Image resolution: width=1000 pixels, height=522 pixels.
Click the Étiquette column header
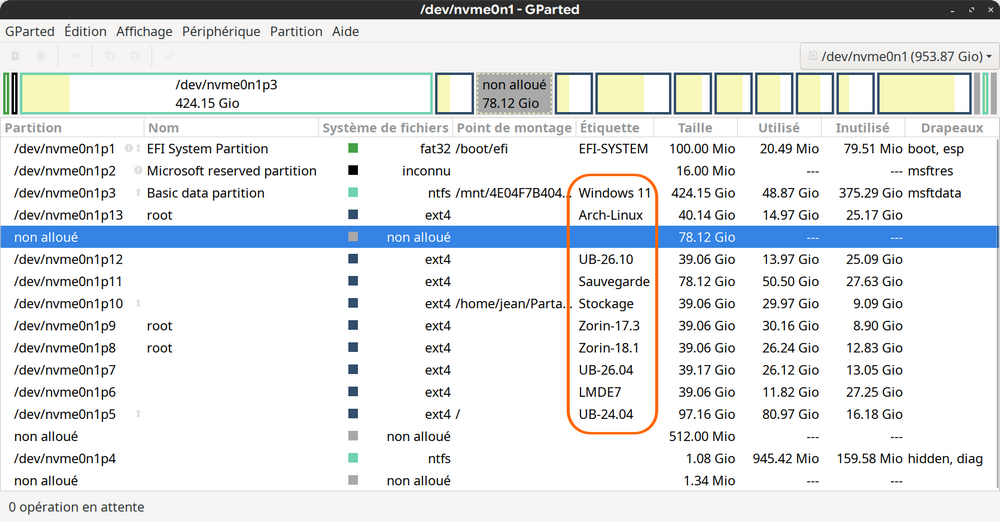(615, 128)
